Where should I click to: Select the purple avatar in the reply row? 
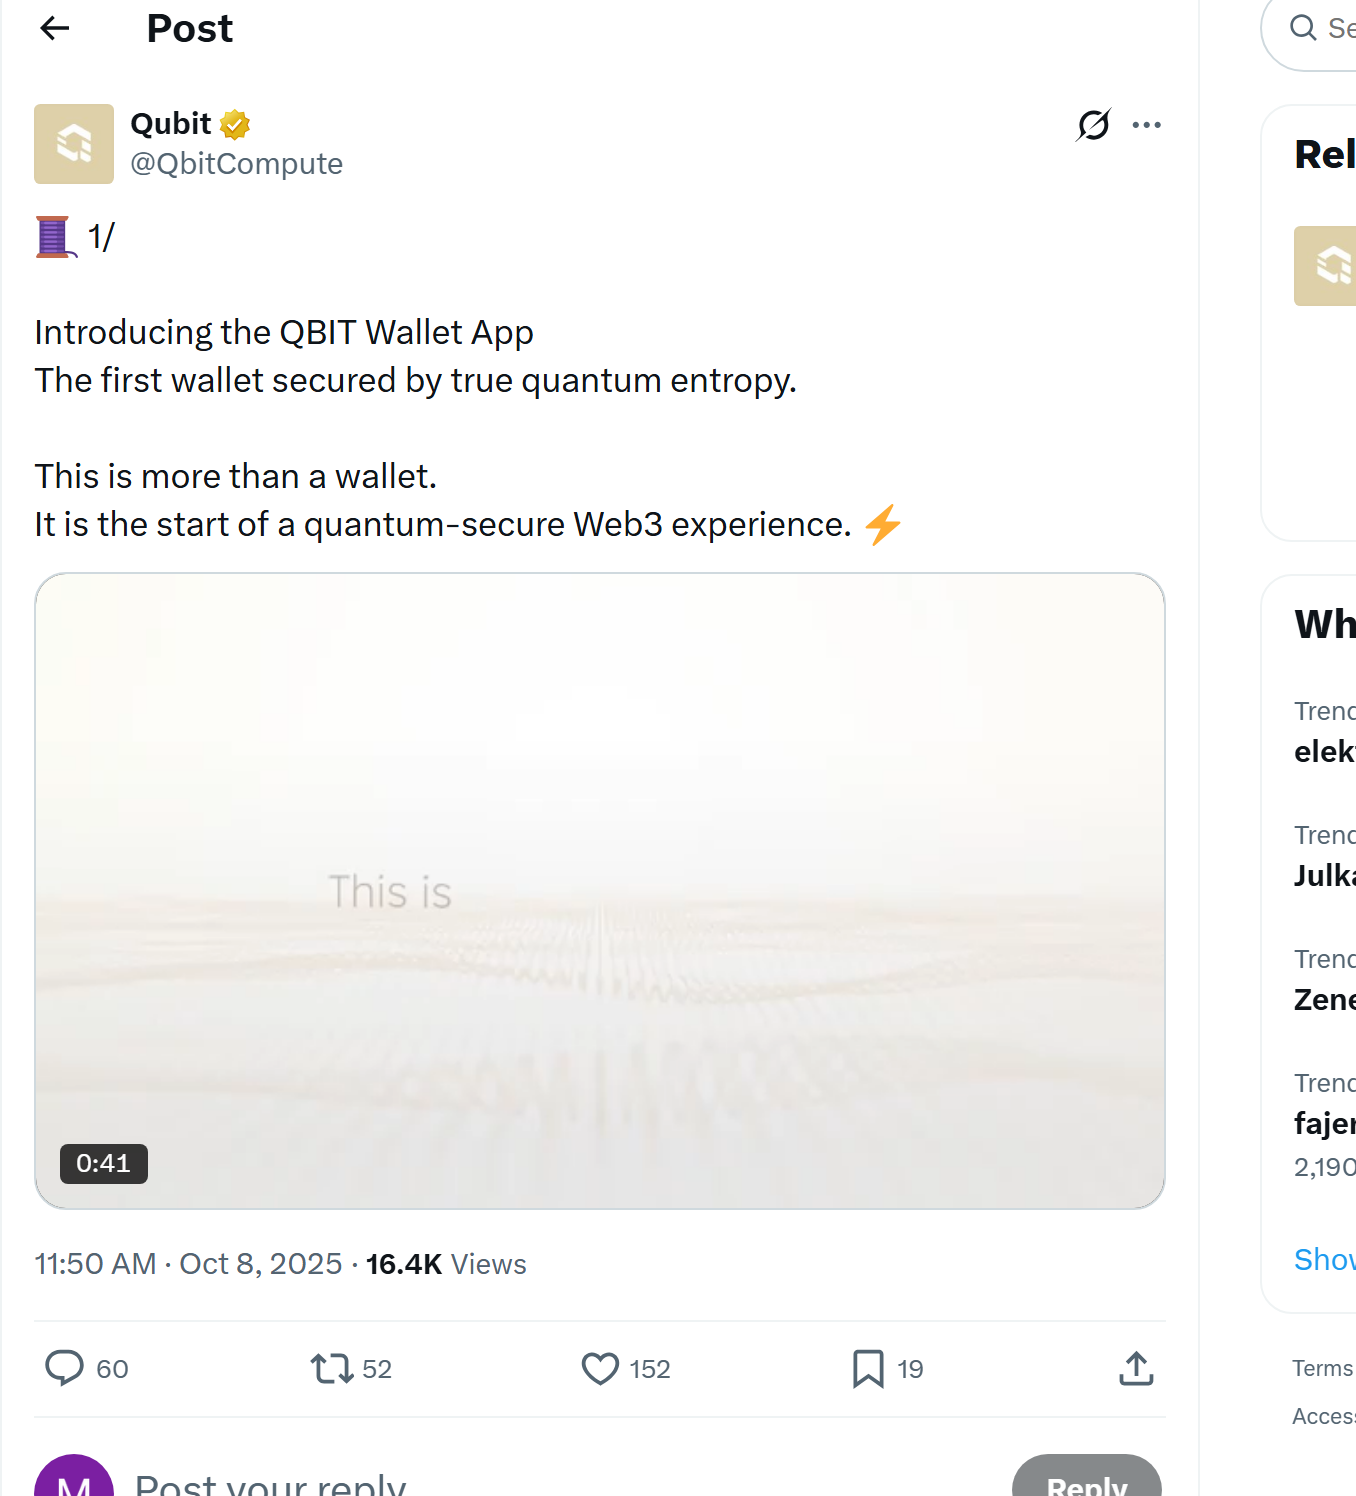[x=73, y=1478]
